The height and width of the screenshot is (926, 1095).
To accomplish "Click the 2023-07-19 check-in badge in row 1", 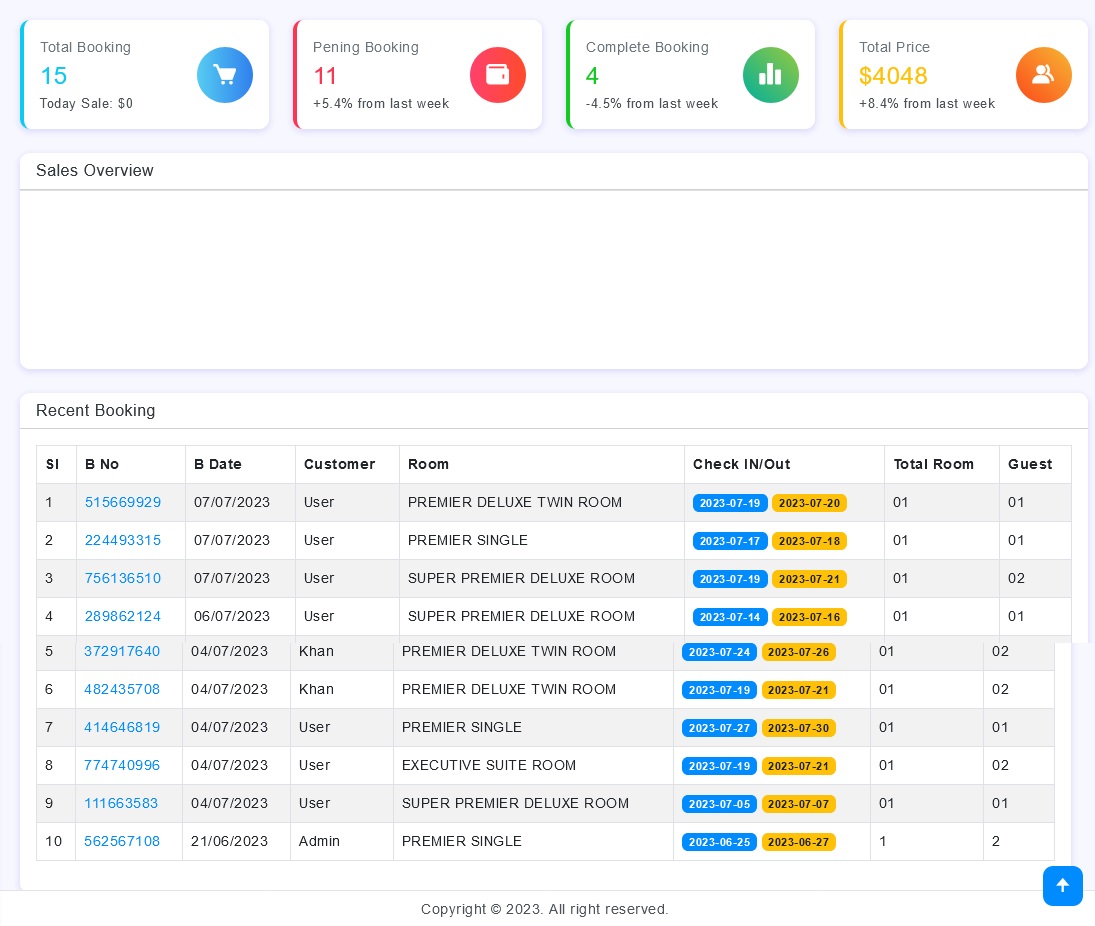I will 730,503.
